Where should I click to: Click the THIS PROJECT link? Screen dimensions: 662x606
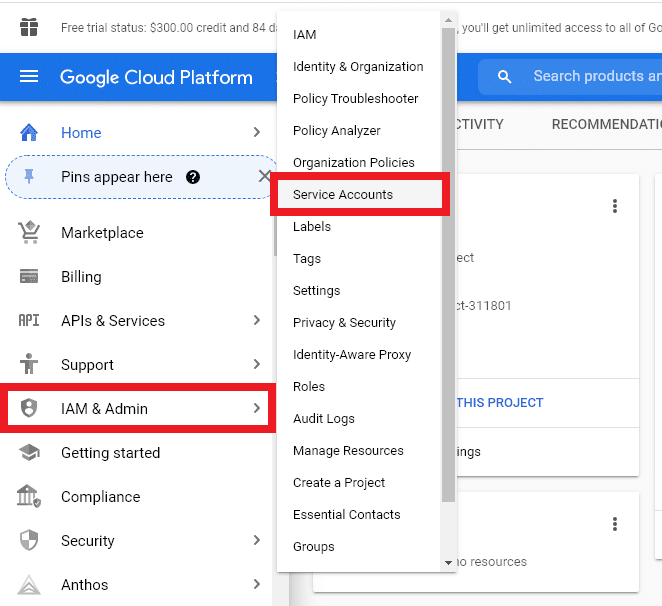pyautogui.click(x=500, y=402)
